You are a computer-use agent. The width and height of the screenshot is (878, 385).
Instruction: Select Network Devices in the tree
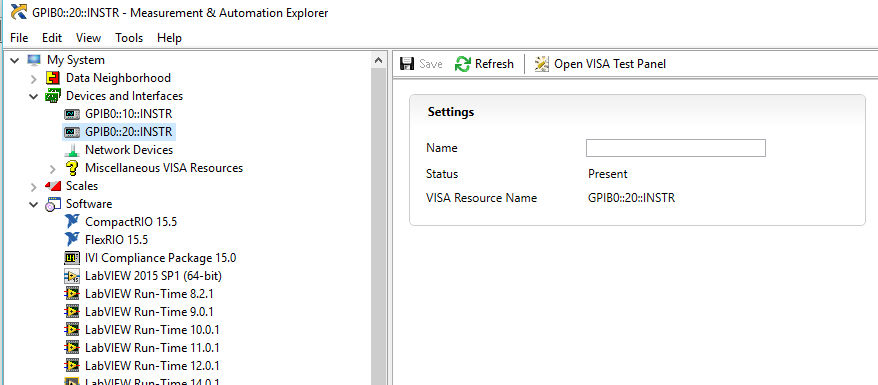[x=129, y=150]
